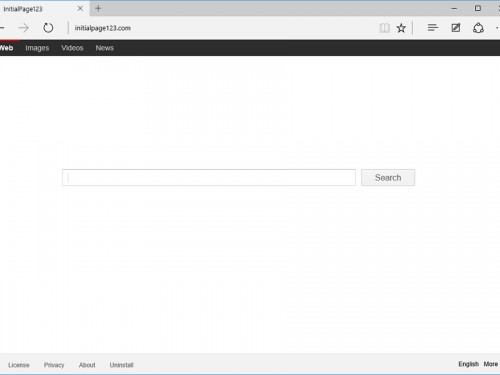The width and height of the screenshot is (500, 375).
Task: Switch to News search tab
Action: point(105,48)
